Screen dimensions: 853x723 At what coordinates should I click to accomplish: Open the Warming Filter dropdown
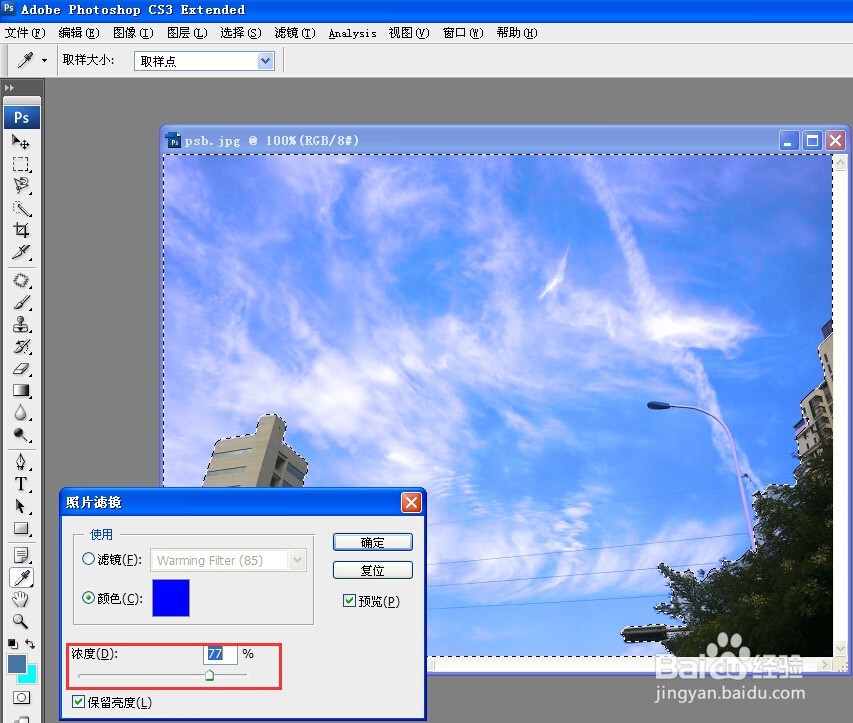click(298, 560)
